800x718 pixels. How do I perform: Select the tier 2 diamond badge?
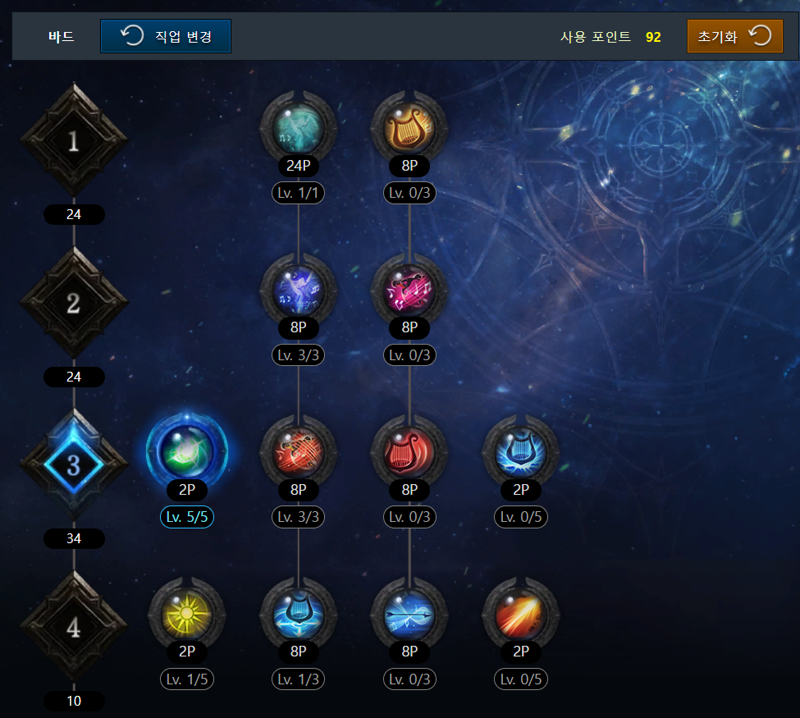click(74, 303)
